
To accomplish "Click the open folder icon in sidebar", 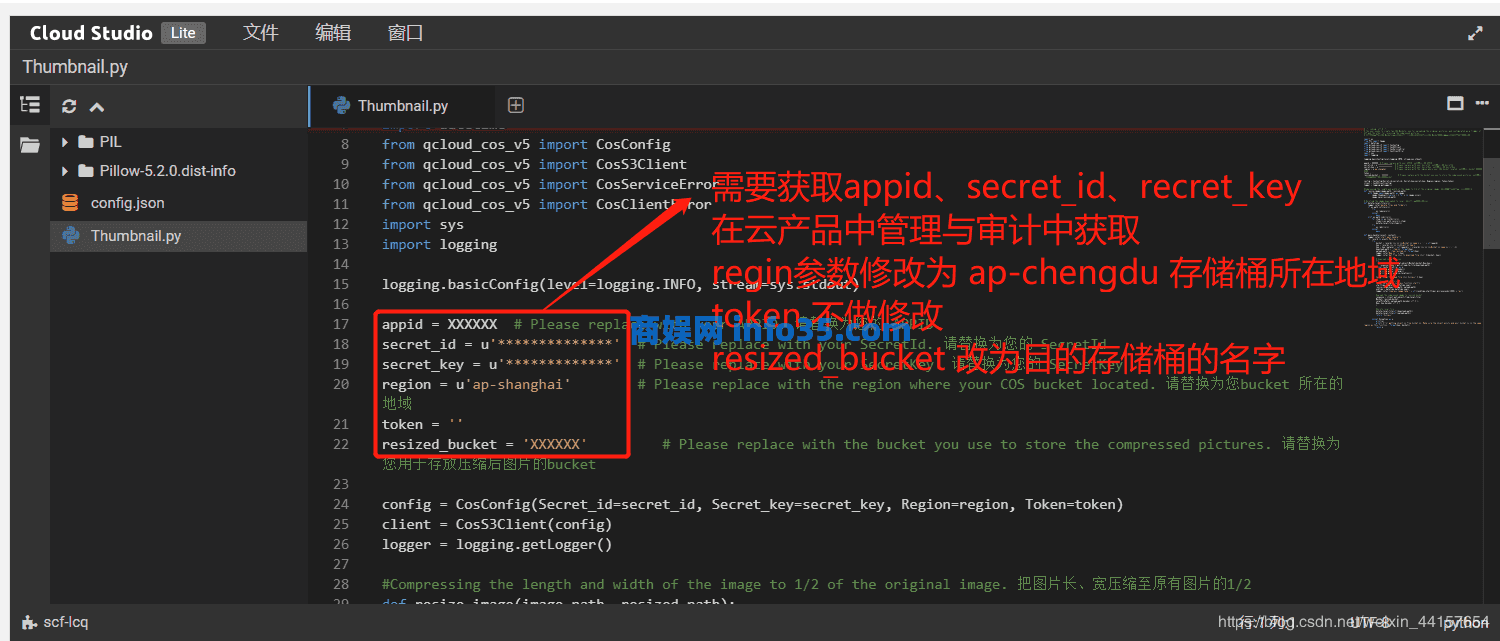I will point(30,146).
